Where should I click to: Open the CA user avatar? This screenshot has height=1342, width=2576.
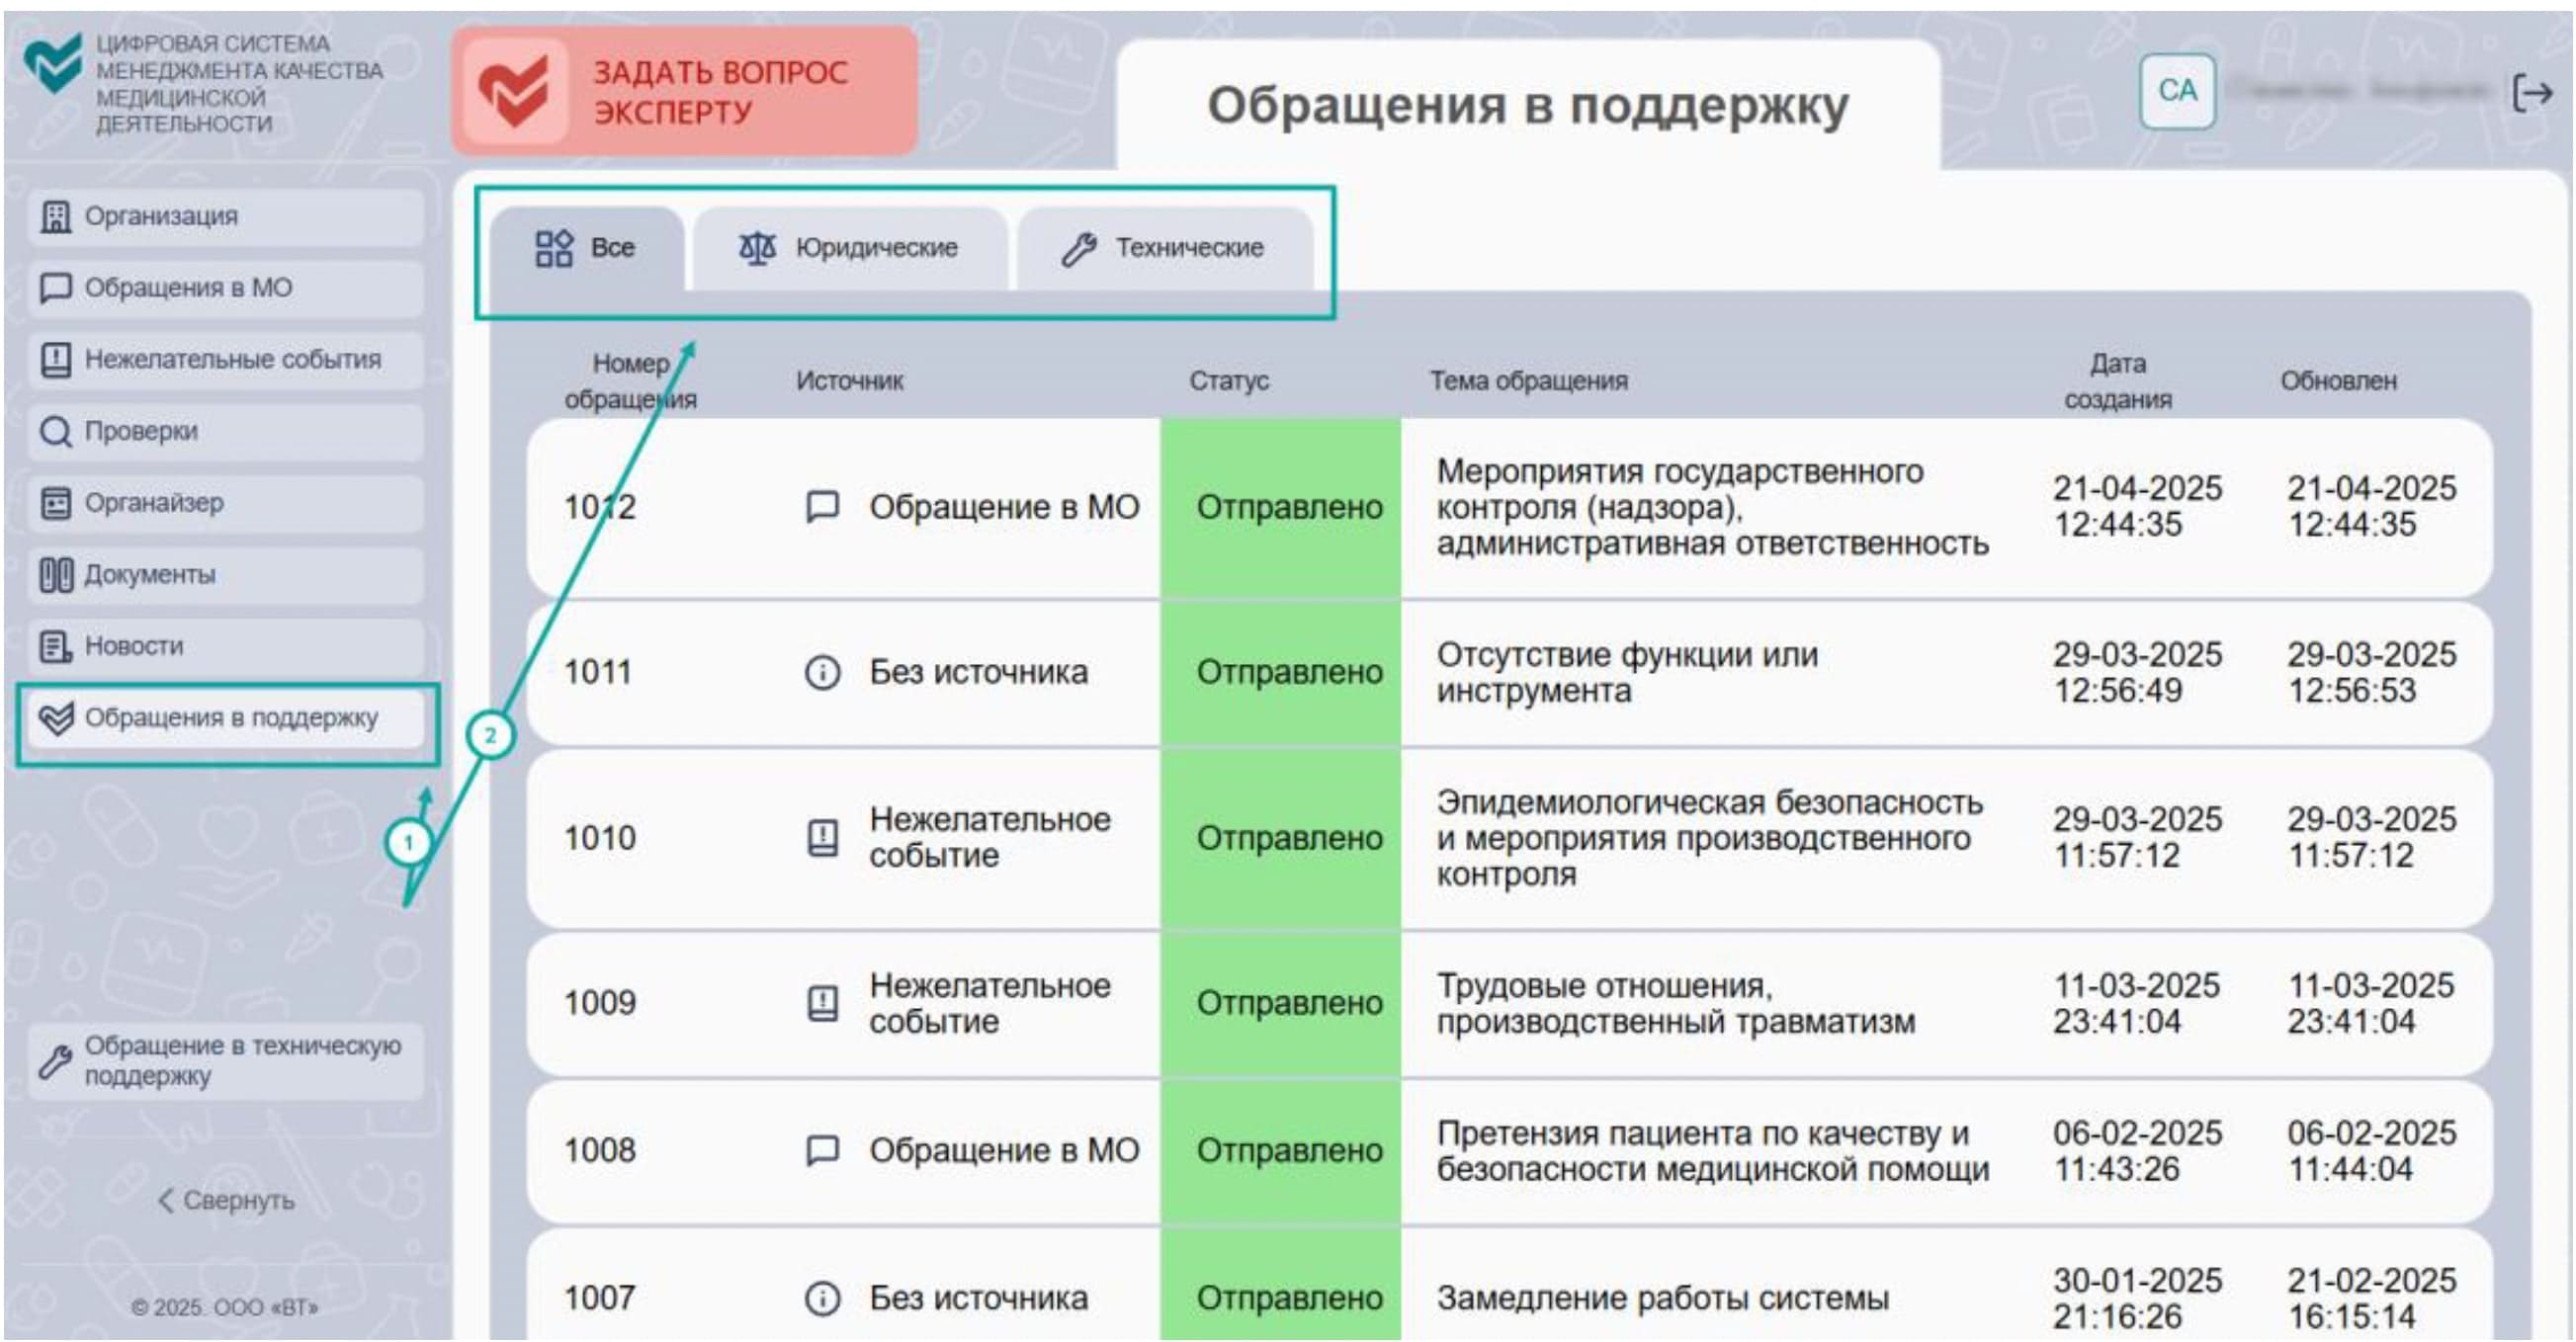pos(2177,91)
